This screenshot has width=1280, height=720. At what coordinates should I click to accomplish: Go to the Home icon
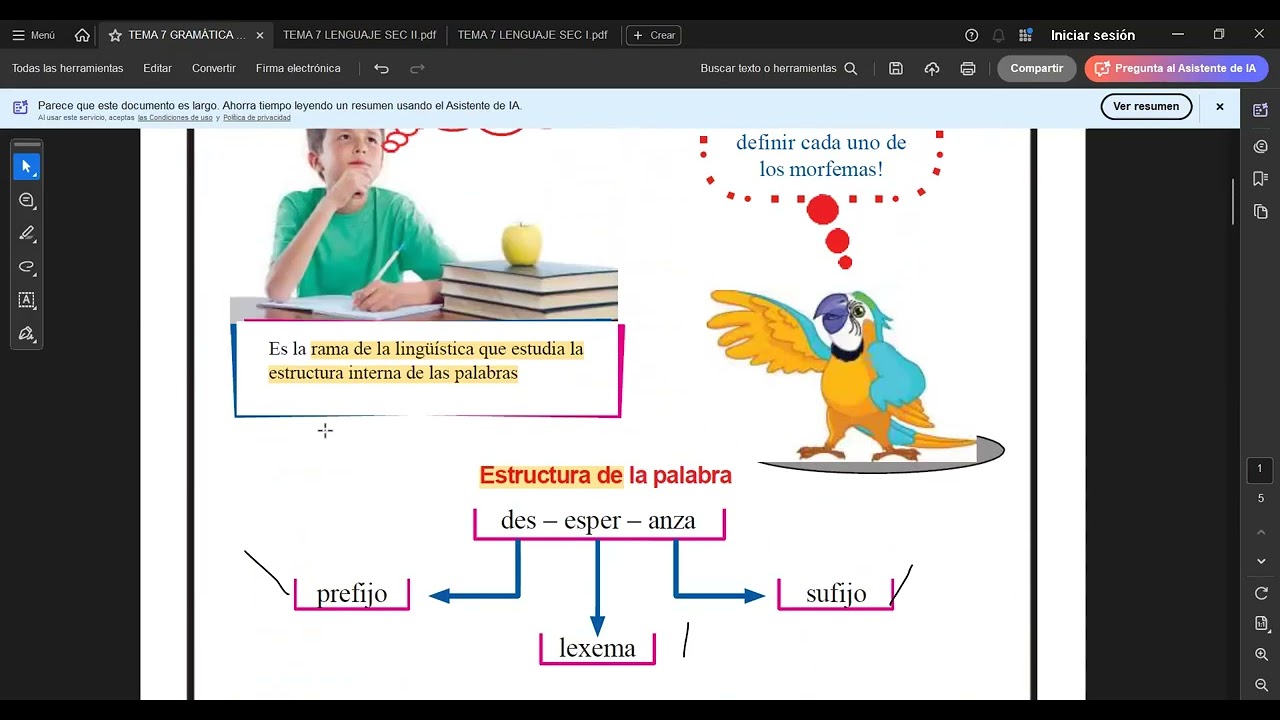pos(82,35)
